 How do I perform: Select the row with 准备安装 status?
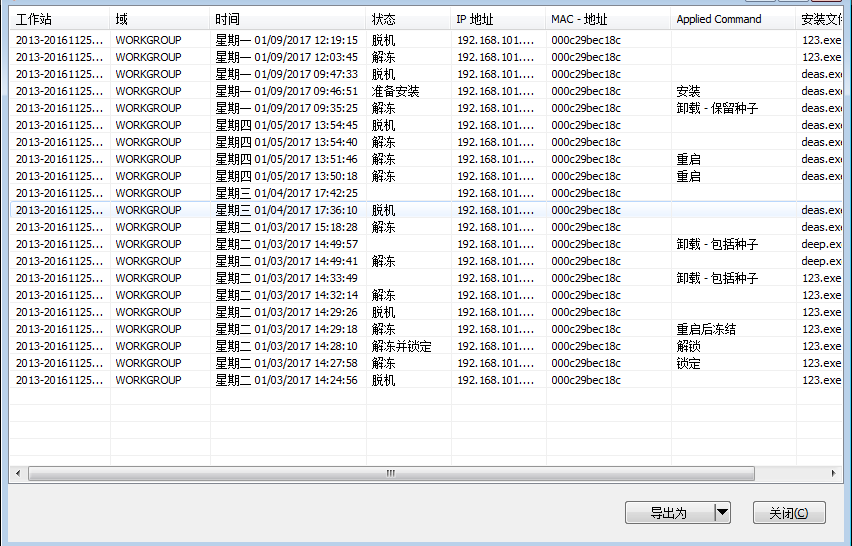396,91
